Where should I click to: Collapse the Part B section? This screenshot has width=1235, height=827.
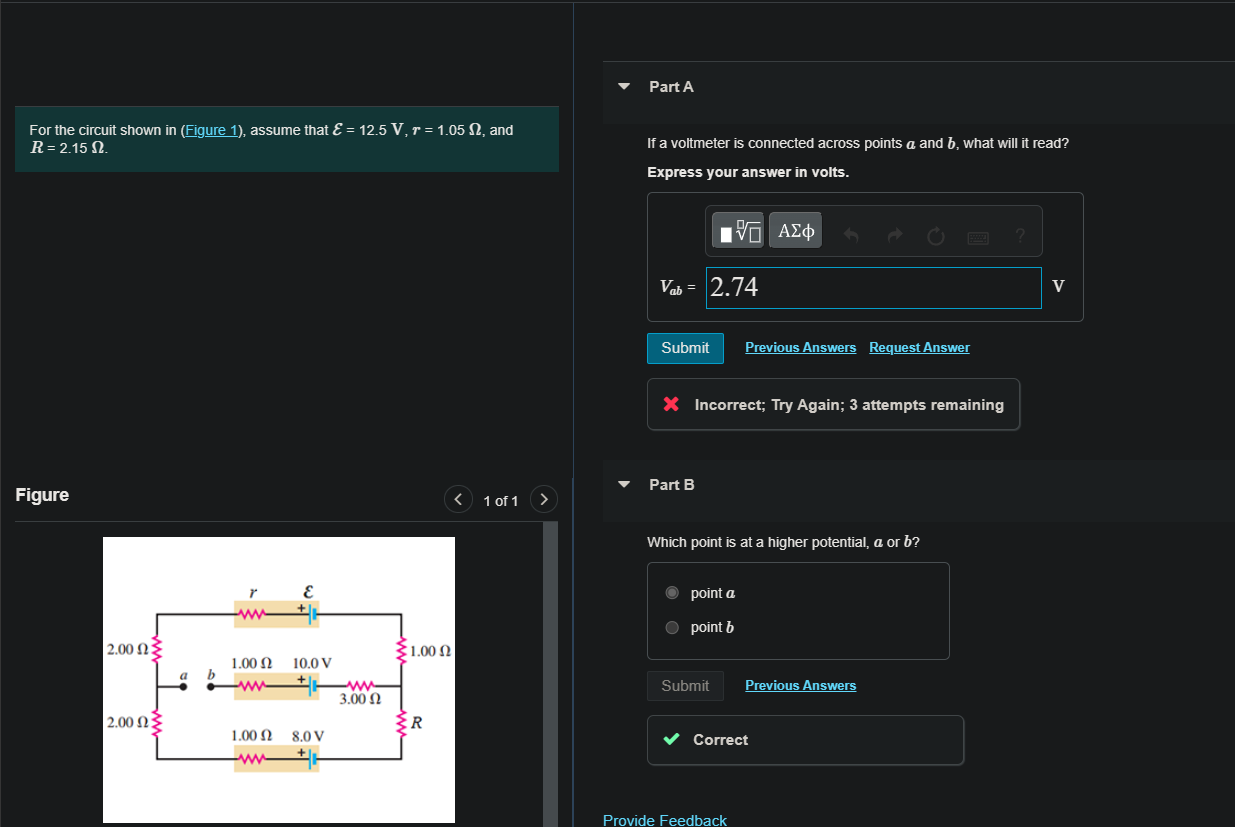(622, 484)
